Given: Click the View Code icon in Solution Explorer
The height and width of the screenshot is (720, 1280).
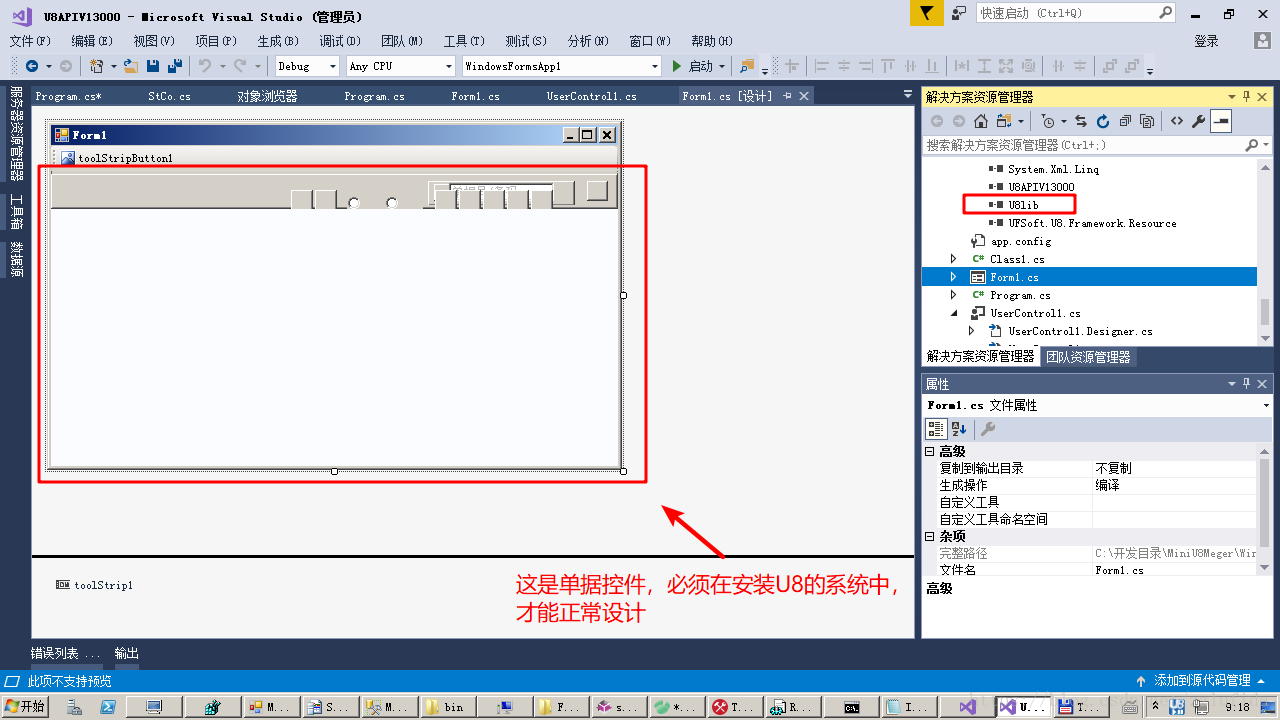Looking at the screenshot, I should [x=1176, y=121].
